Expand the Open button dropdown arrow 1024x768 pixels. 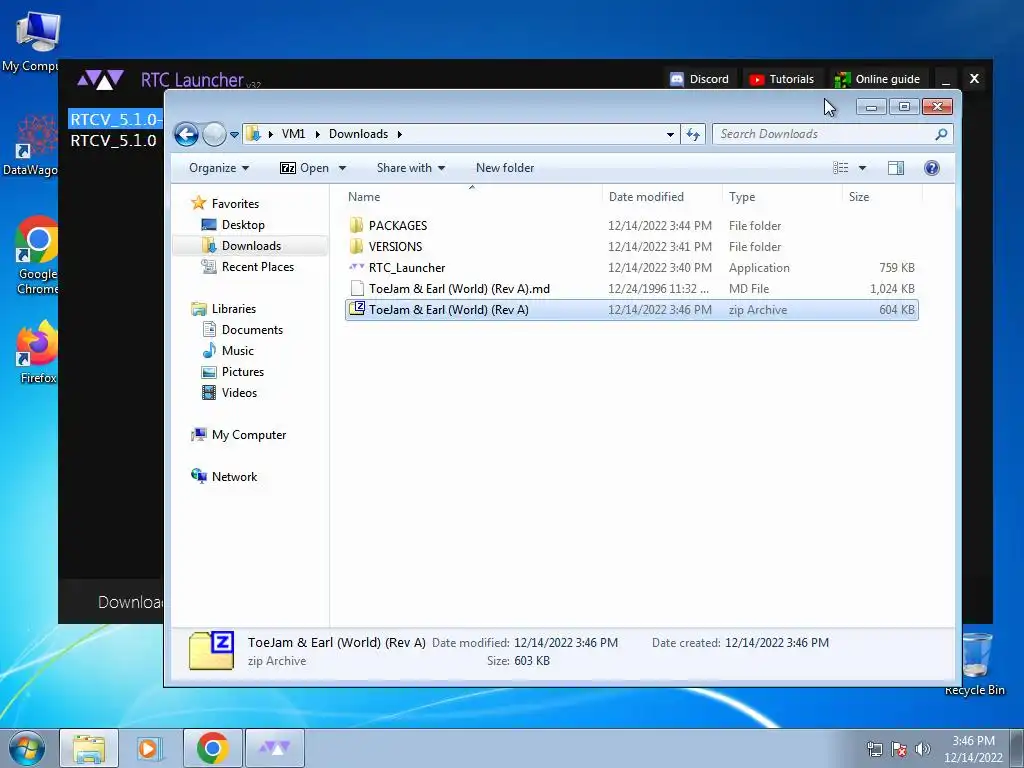[342, 168]
